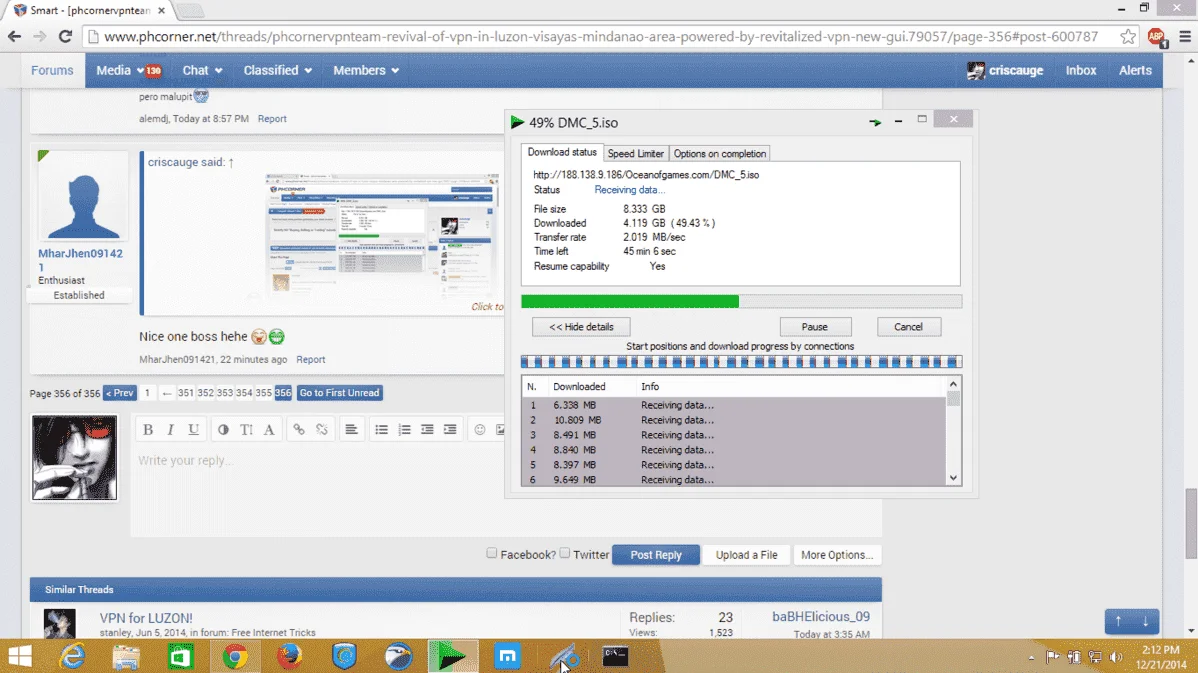Open Hotspot Shield from taskbar
Viewport: 1198px width, 673px height.
click(345, 656)
